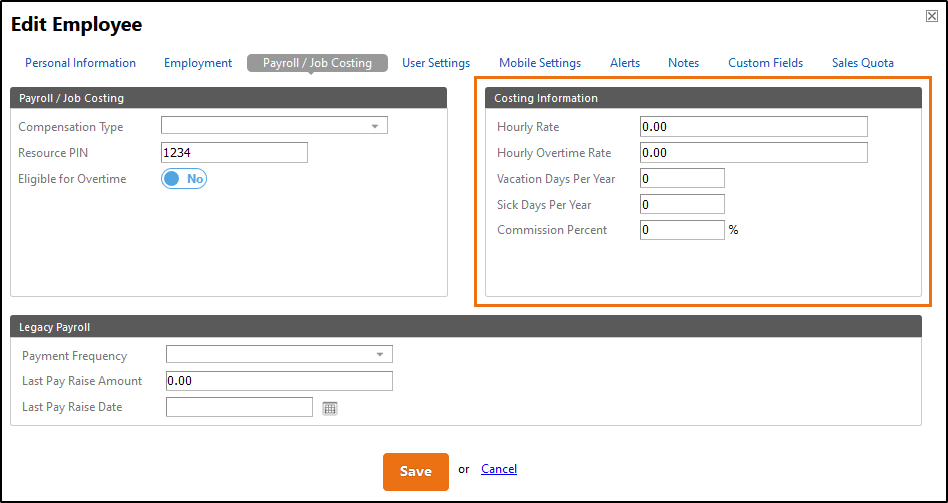Open the Notes tab

(x=683, y=63)
